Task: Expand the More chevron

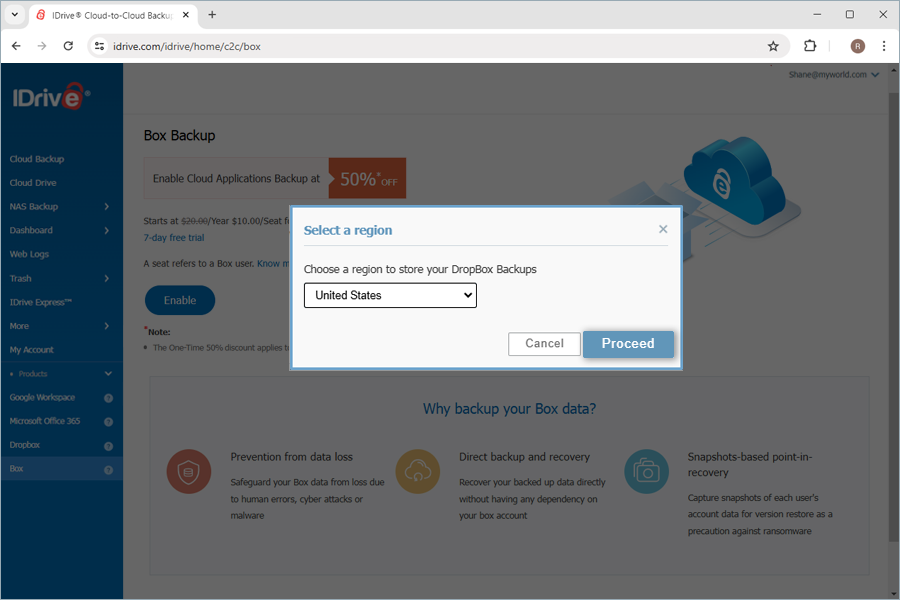Action: pyautogui.click(x=107, y=326)
